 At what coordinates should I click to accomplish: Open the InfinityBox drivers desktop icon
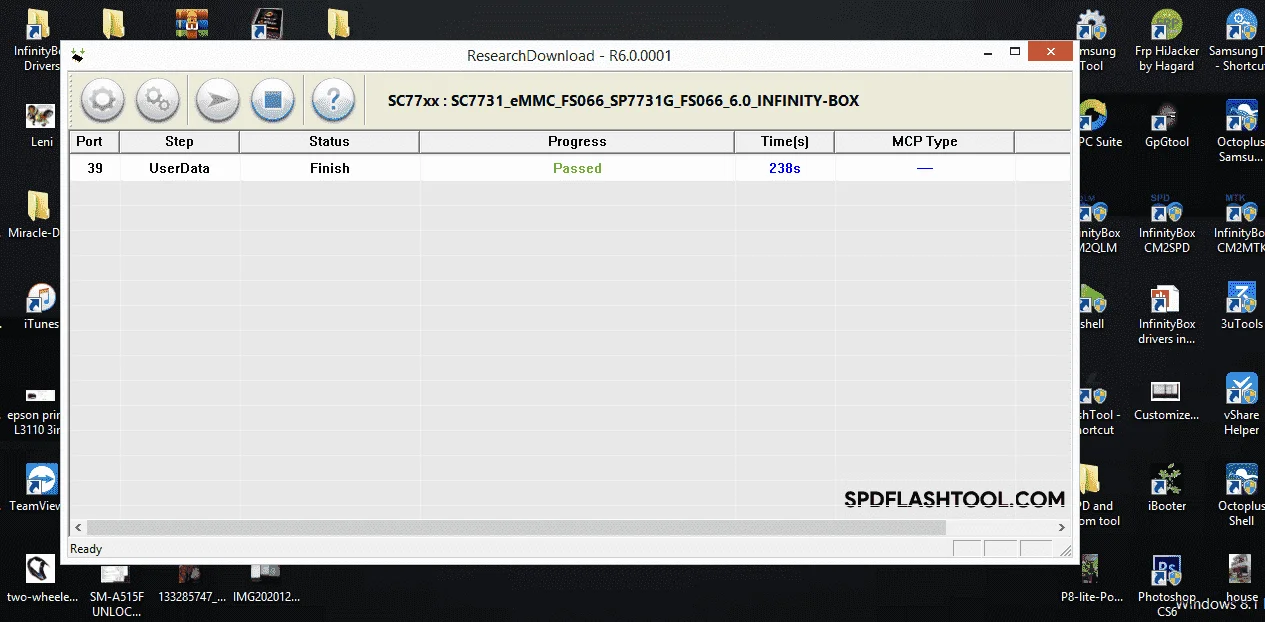click(x=1166, y=314)
